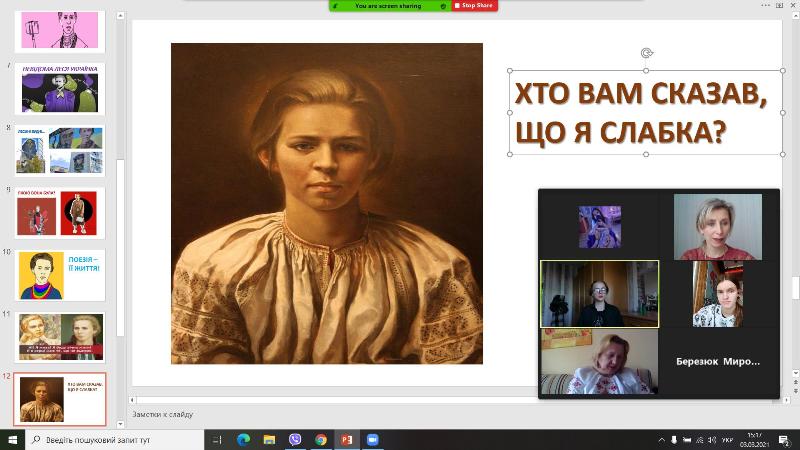Viewport: 800px width, 450px height.
Task: Open Task View on the taskbar
Action: (x=217, y=439)
